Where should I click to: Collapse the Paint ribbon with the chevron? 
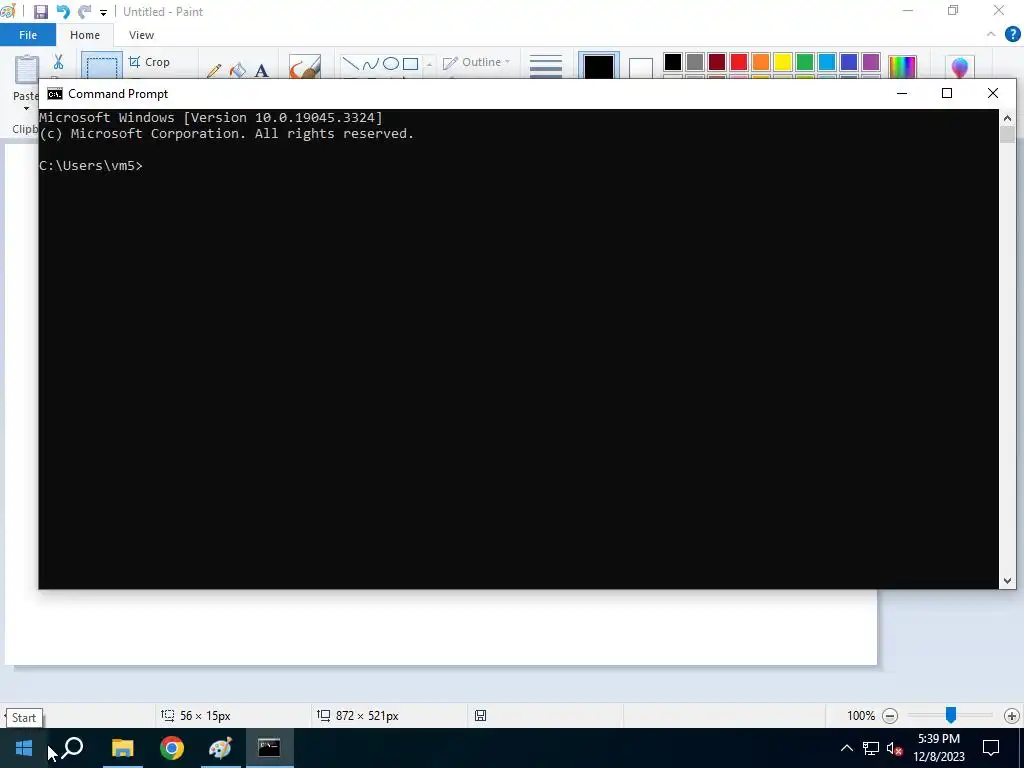991,35
